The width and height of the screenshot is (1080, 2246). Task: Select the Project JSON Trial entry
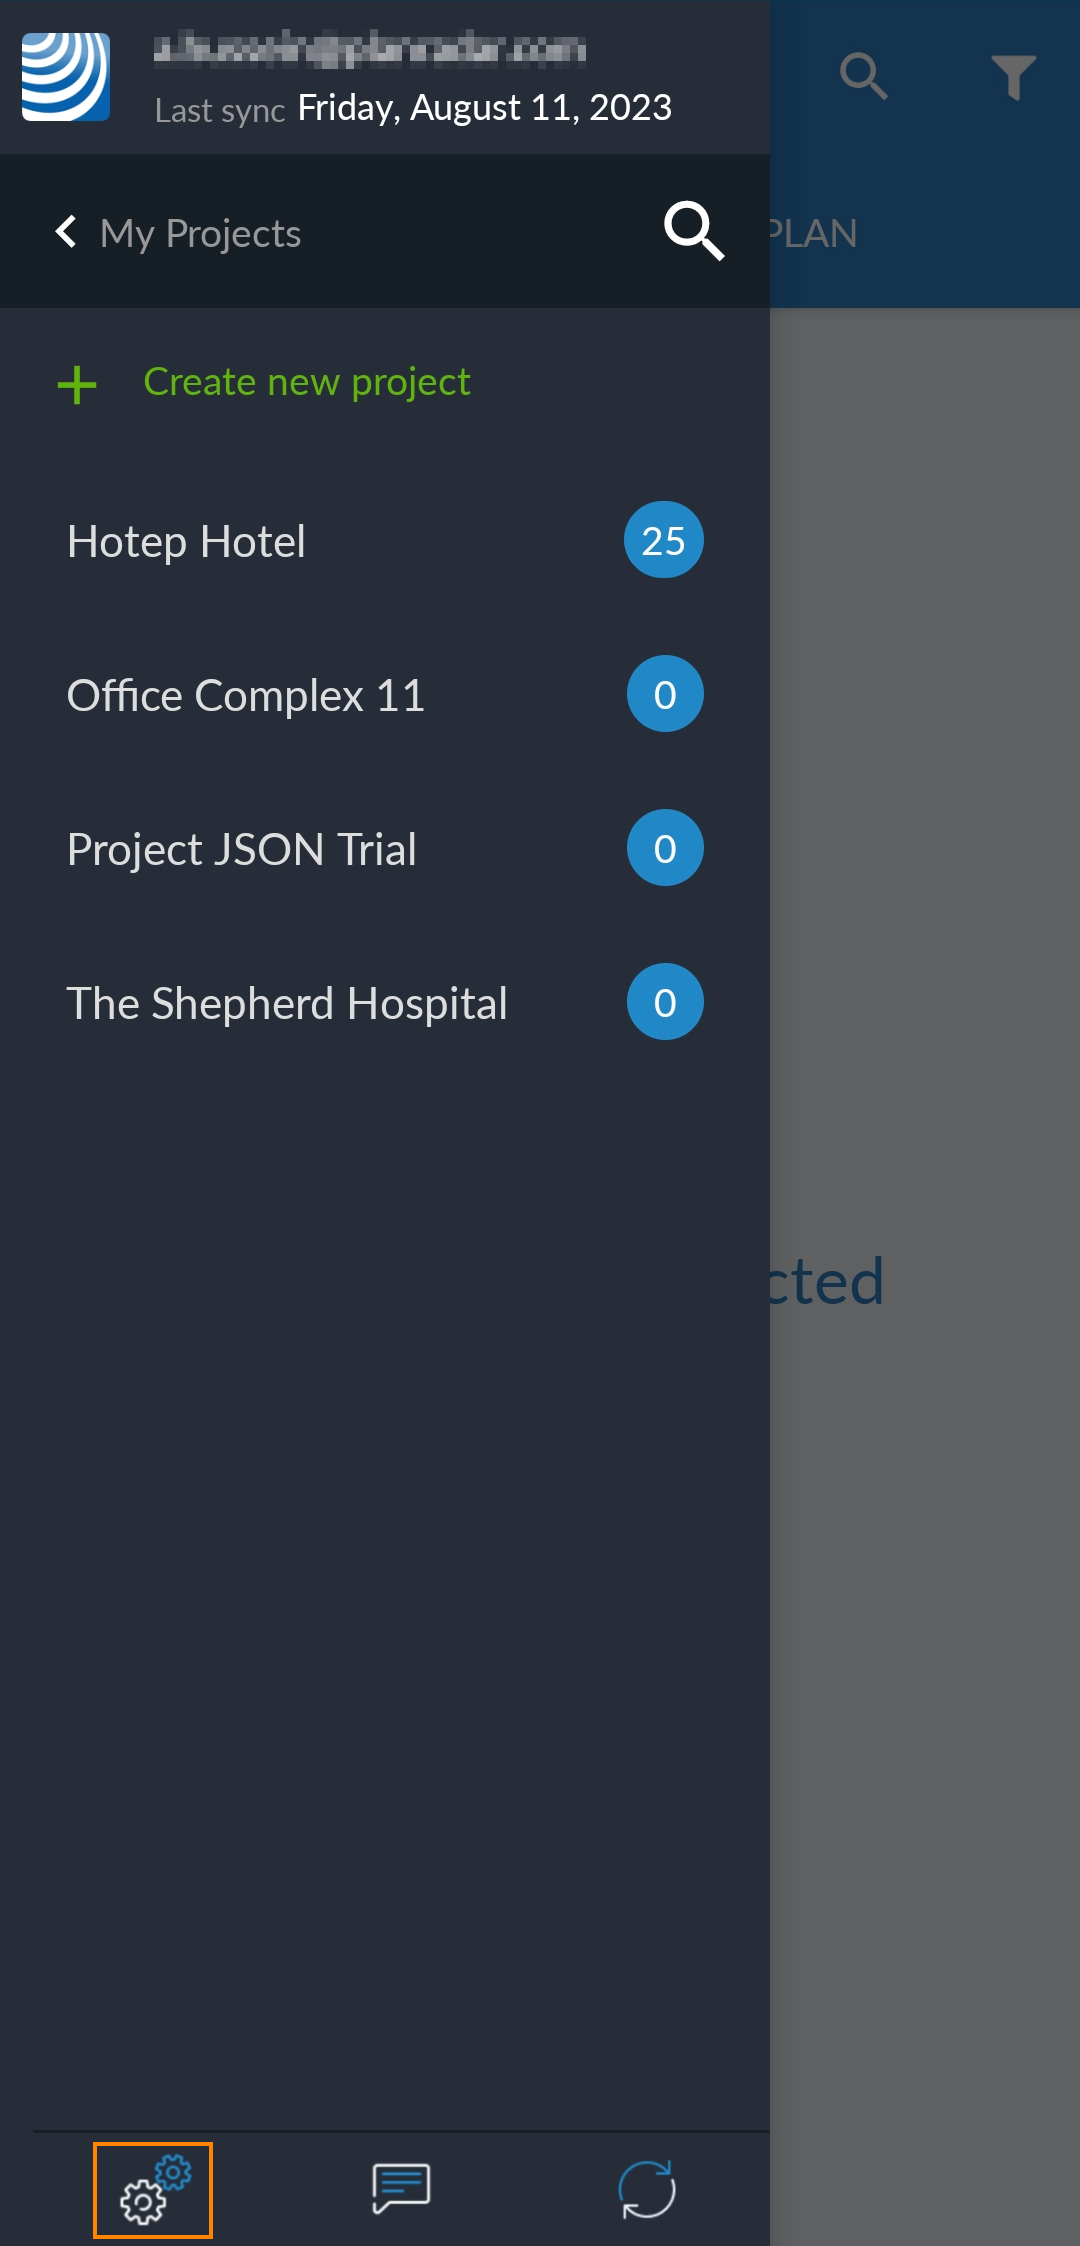coord(242,850)
